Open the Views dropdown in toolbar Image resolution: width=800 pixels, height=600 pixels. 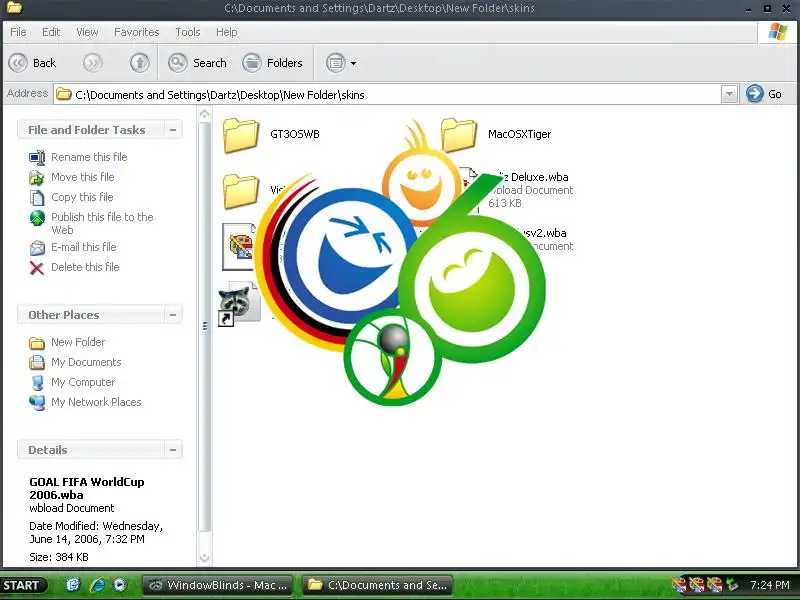tap(341, 63)
